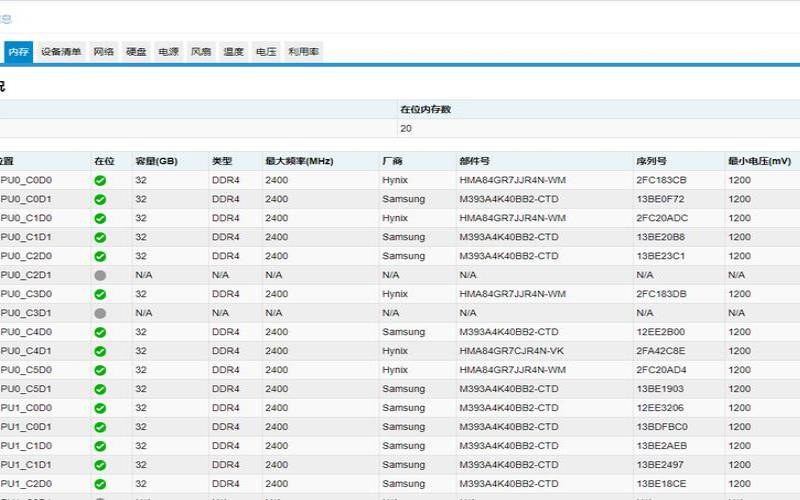Viewport: 800px width, 500px height.
Task: Click slot name PU0_C4D1
Action: click(x=26, y=351)
